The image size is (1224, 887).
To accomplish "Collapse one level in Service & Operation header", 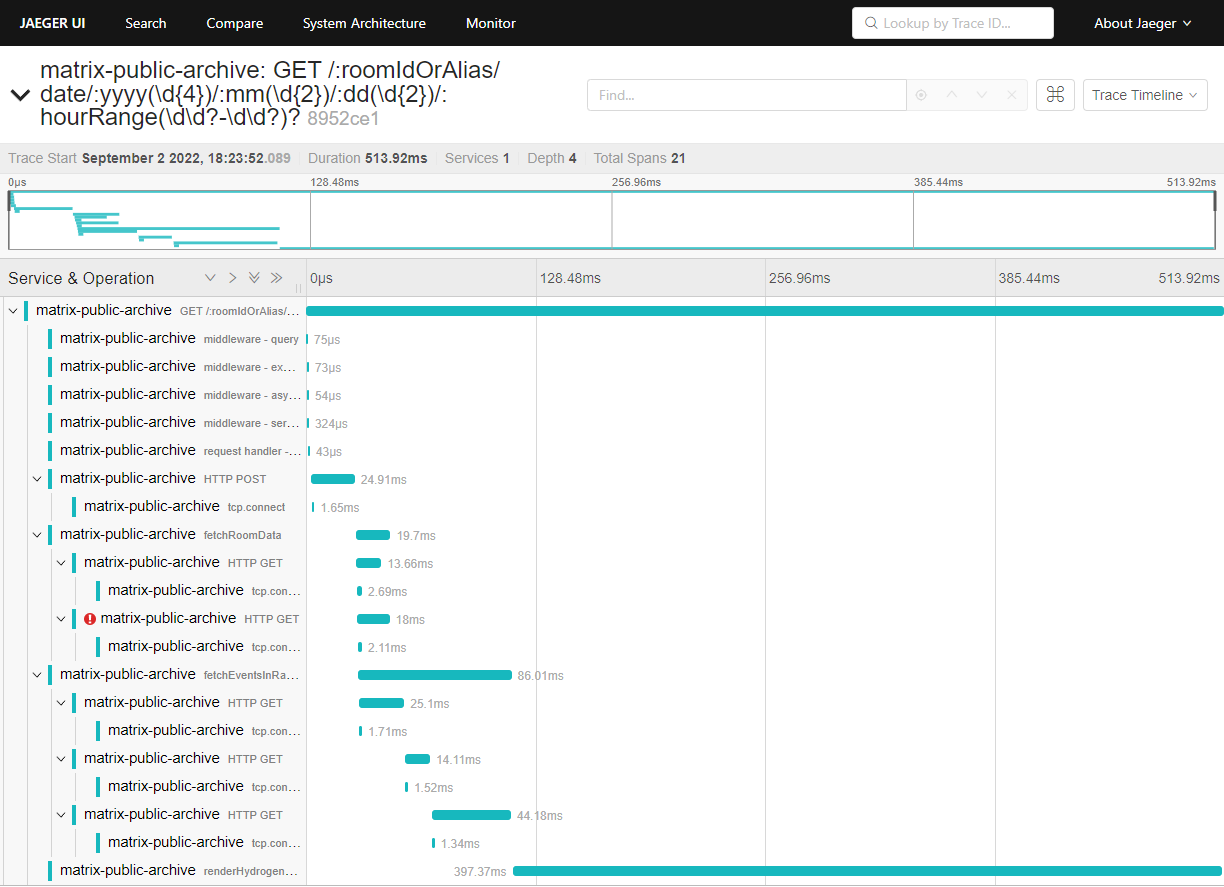I will coord(232,278).
